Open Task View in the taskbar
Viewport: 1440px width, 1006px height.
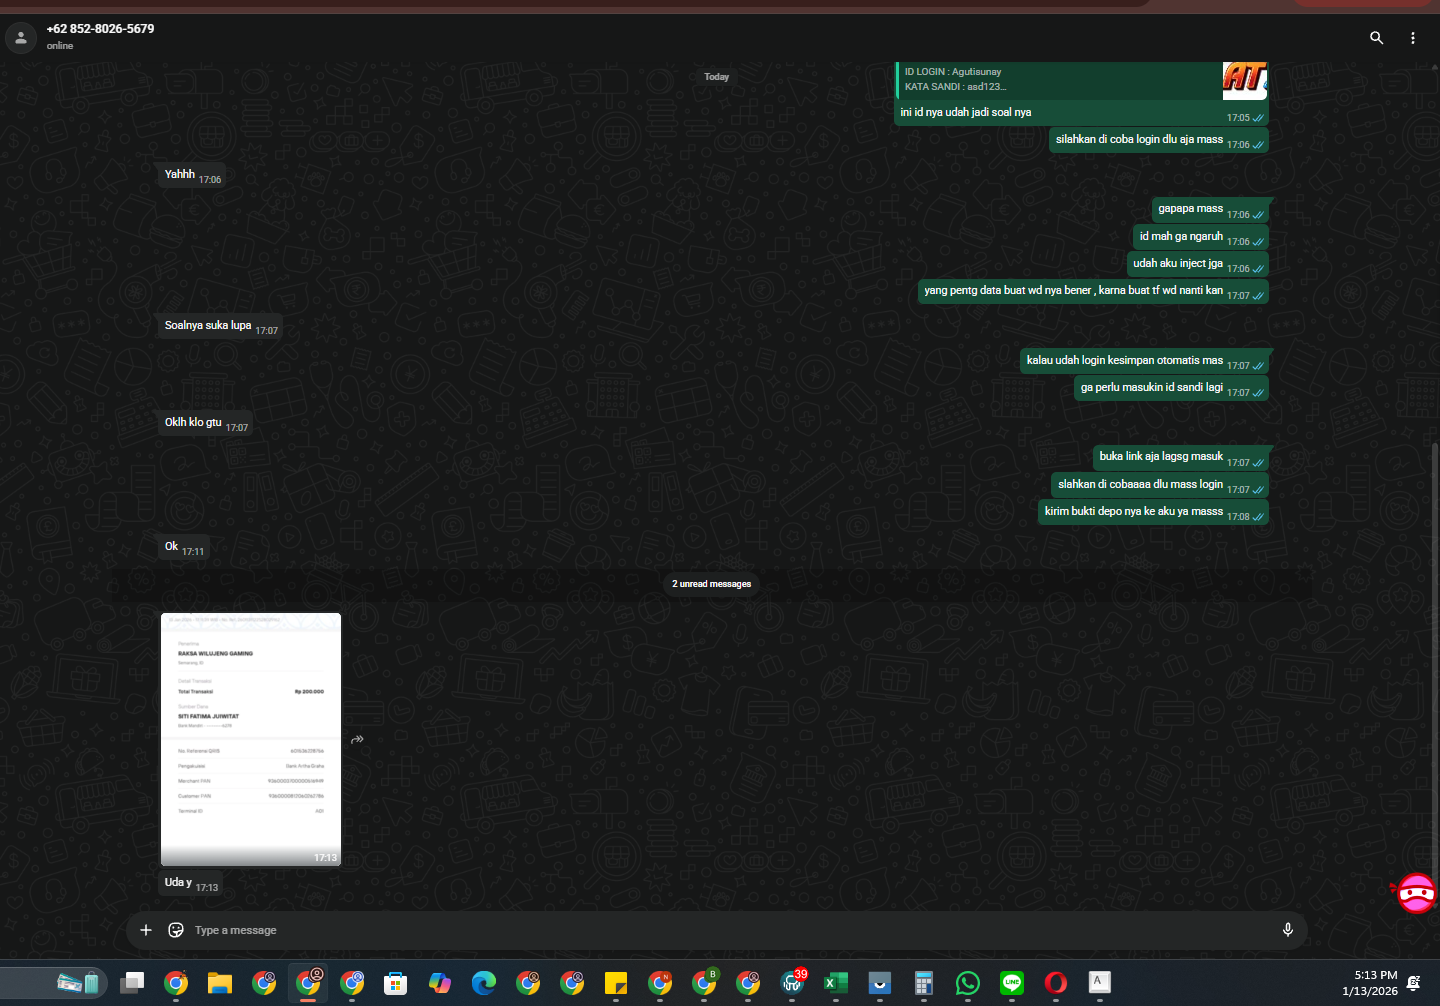pyautogui.click(x=132, y=983)
